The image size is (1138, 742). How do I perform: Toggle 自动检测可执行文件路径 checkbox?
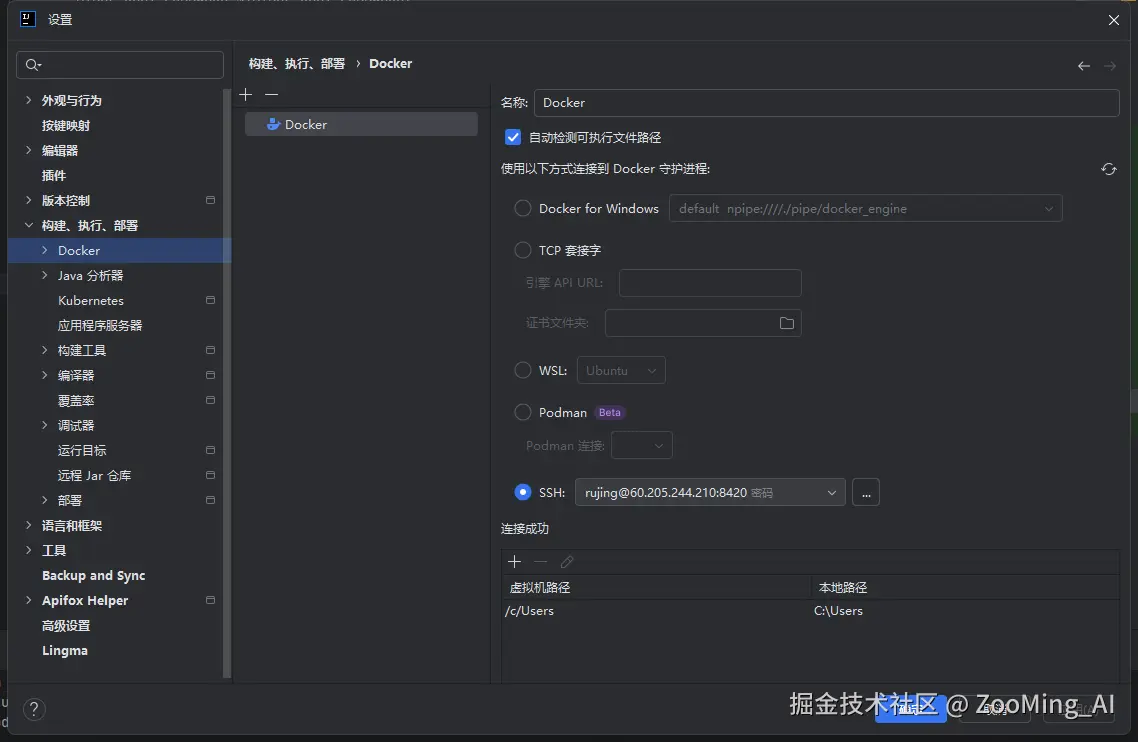(513, 137)
